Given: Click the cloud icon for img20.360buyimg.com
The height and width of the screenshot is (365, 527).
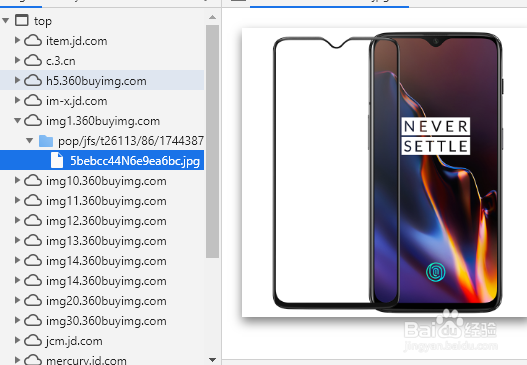Looking at the screenshot, I should (33, 300).
